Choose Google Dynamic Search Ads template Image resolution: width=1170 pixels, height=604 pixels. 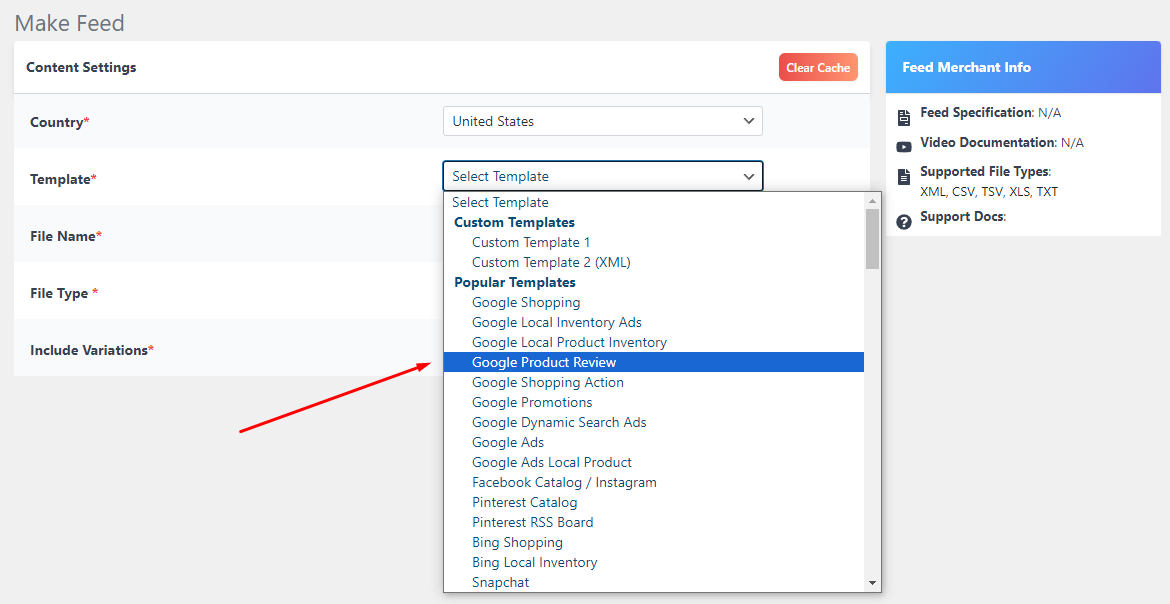coord(559,421)
